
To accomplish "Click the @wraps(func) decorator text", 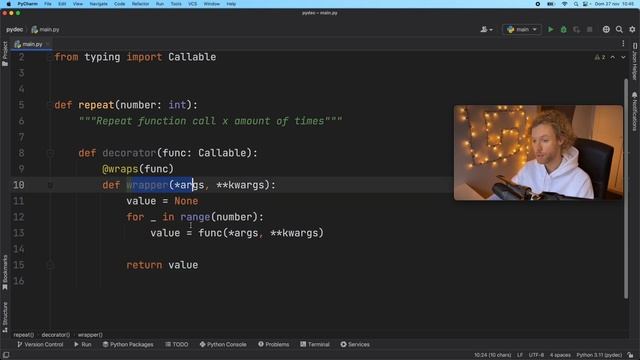I will [x=138, y=169].
